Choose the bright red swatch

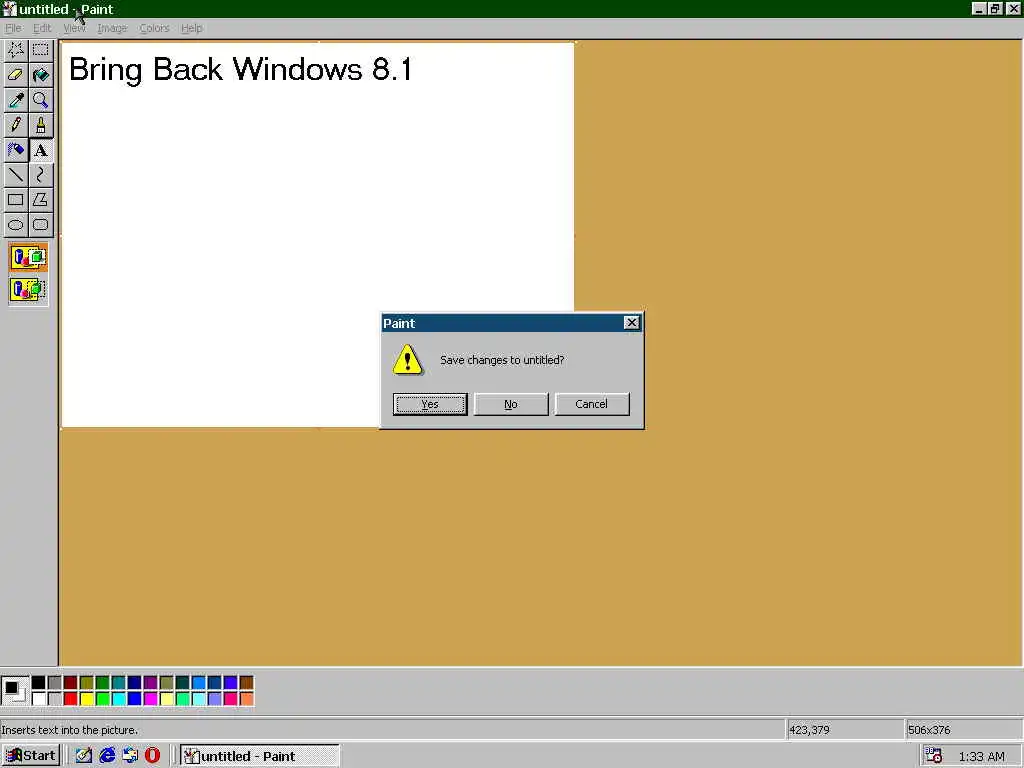[71, 699]
